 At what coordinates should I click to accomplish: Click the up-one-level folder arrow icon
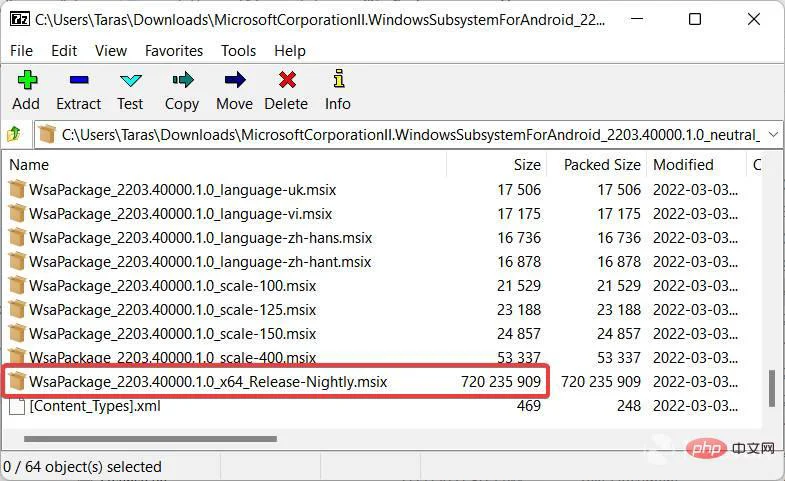click(x=14, y=134)
